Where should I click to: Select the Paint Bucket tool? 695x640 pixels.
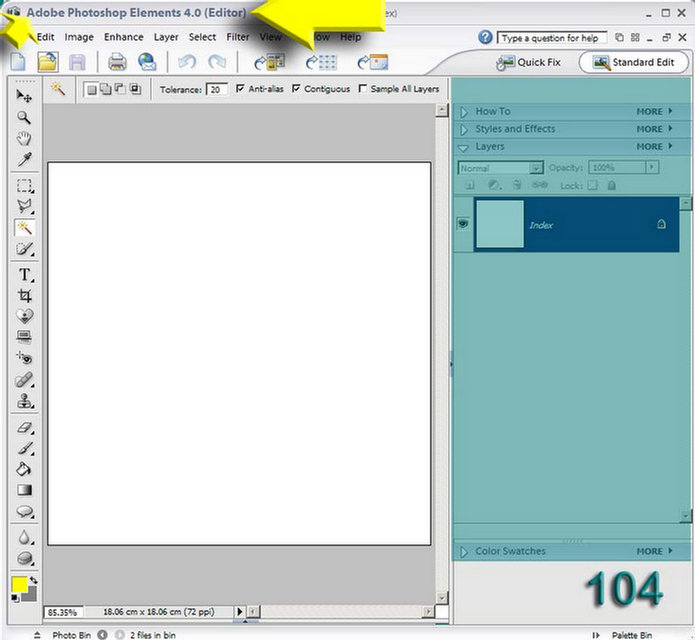tap(24, 469)
